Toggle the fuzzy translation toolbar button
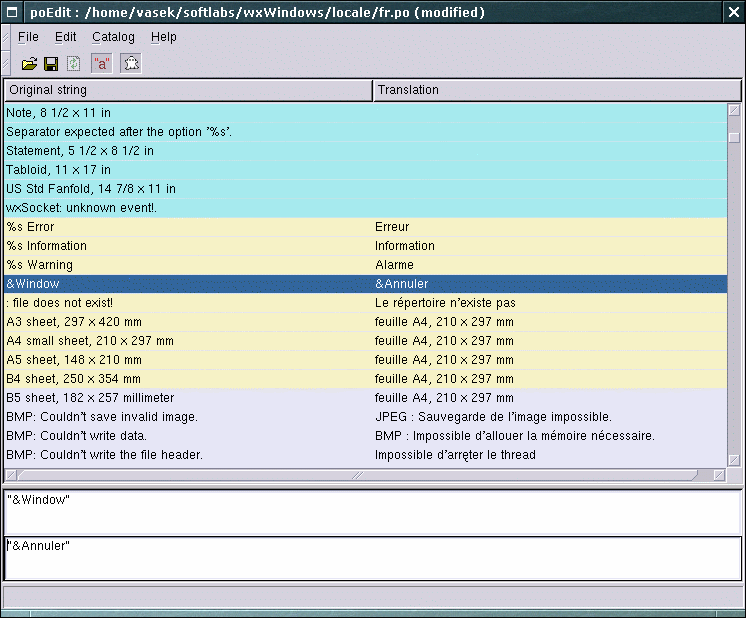 [131, 64]
